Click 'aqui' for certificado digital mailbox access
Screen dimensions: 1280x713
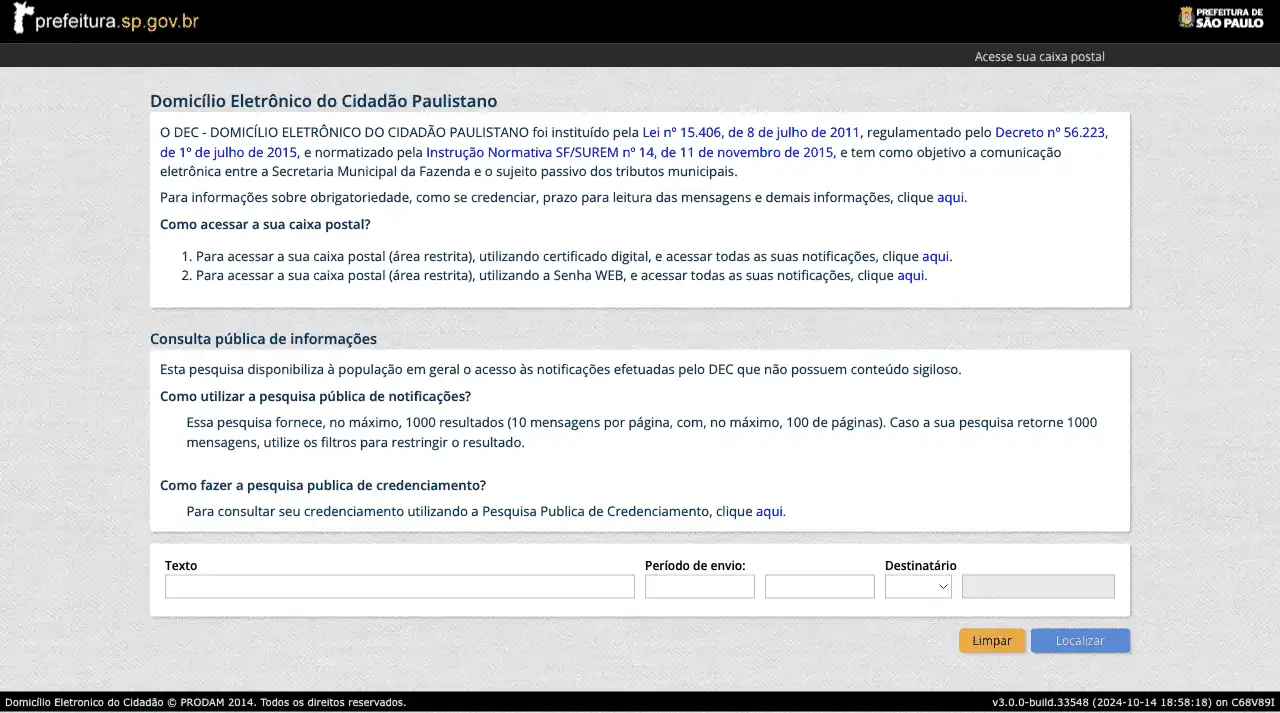pos(935,257)
